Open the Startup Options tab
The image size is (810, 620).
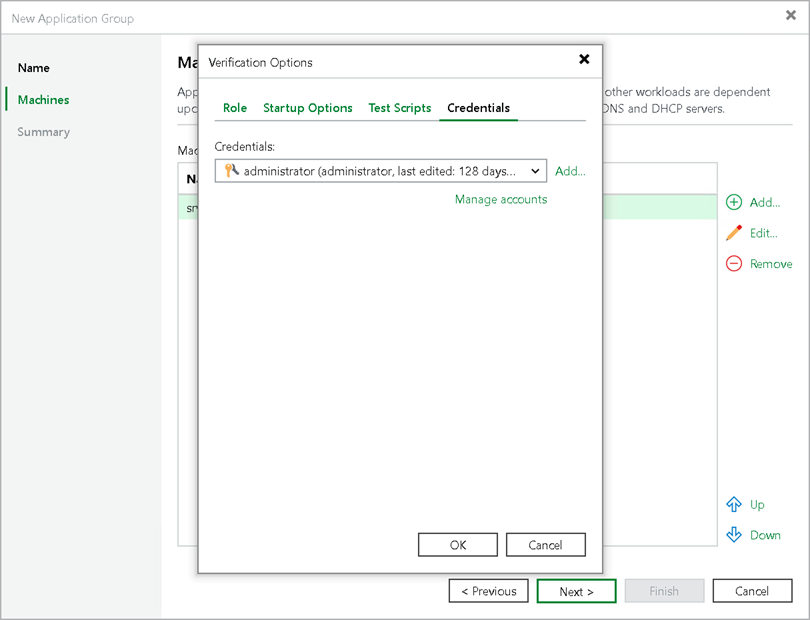coord(308,108)
